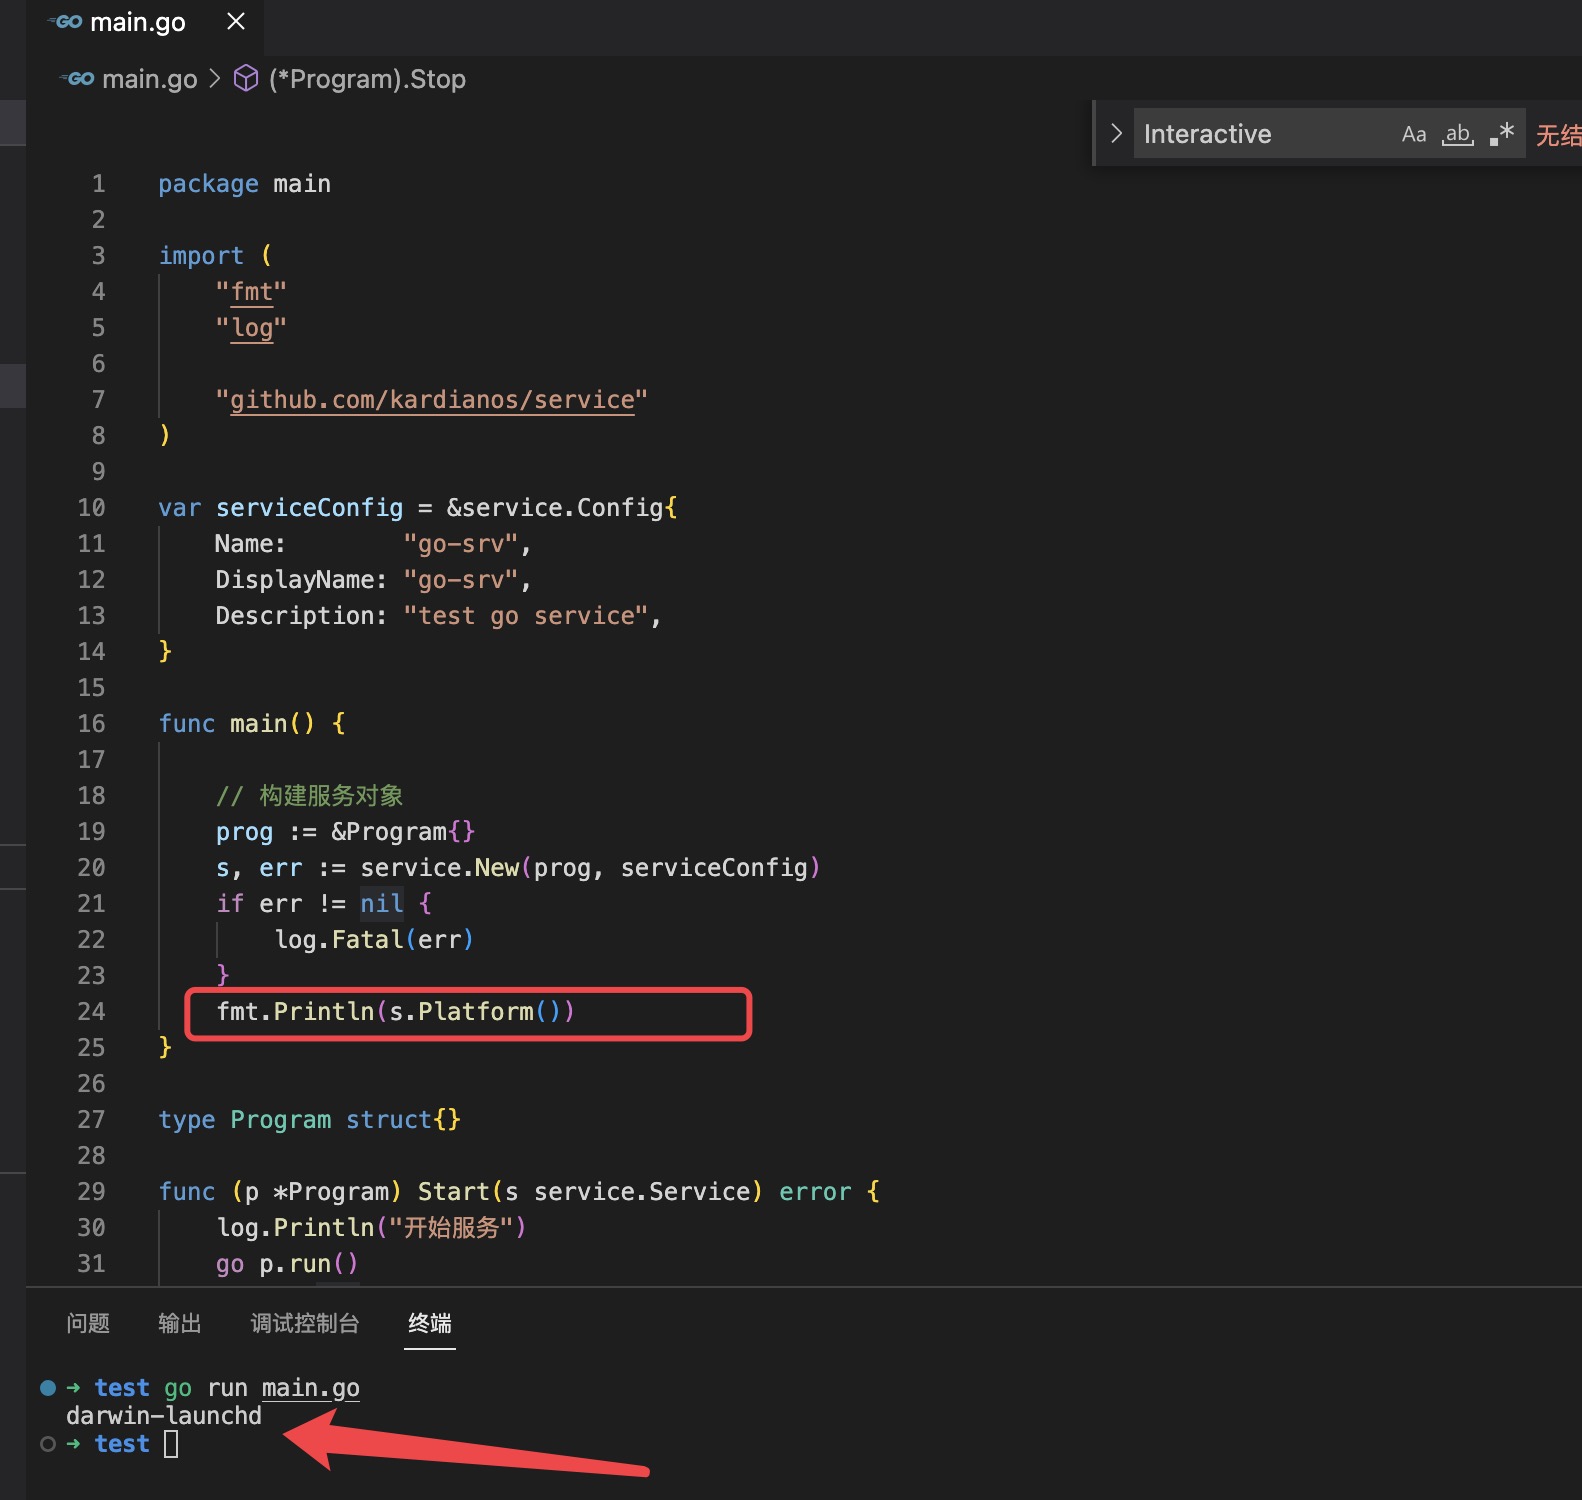Screen dimensions: 1582x1500
Task: Click the Go file icon in the main.go tab
Action: [66, 21]
